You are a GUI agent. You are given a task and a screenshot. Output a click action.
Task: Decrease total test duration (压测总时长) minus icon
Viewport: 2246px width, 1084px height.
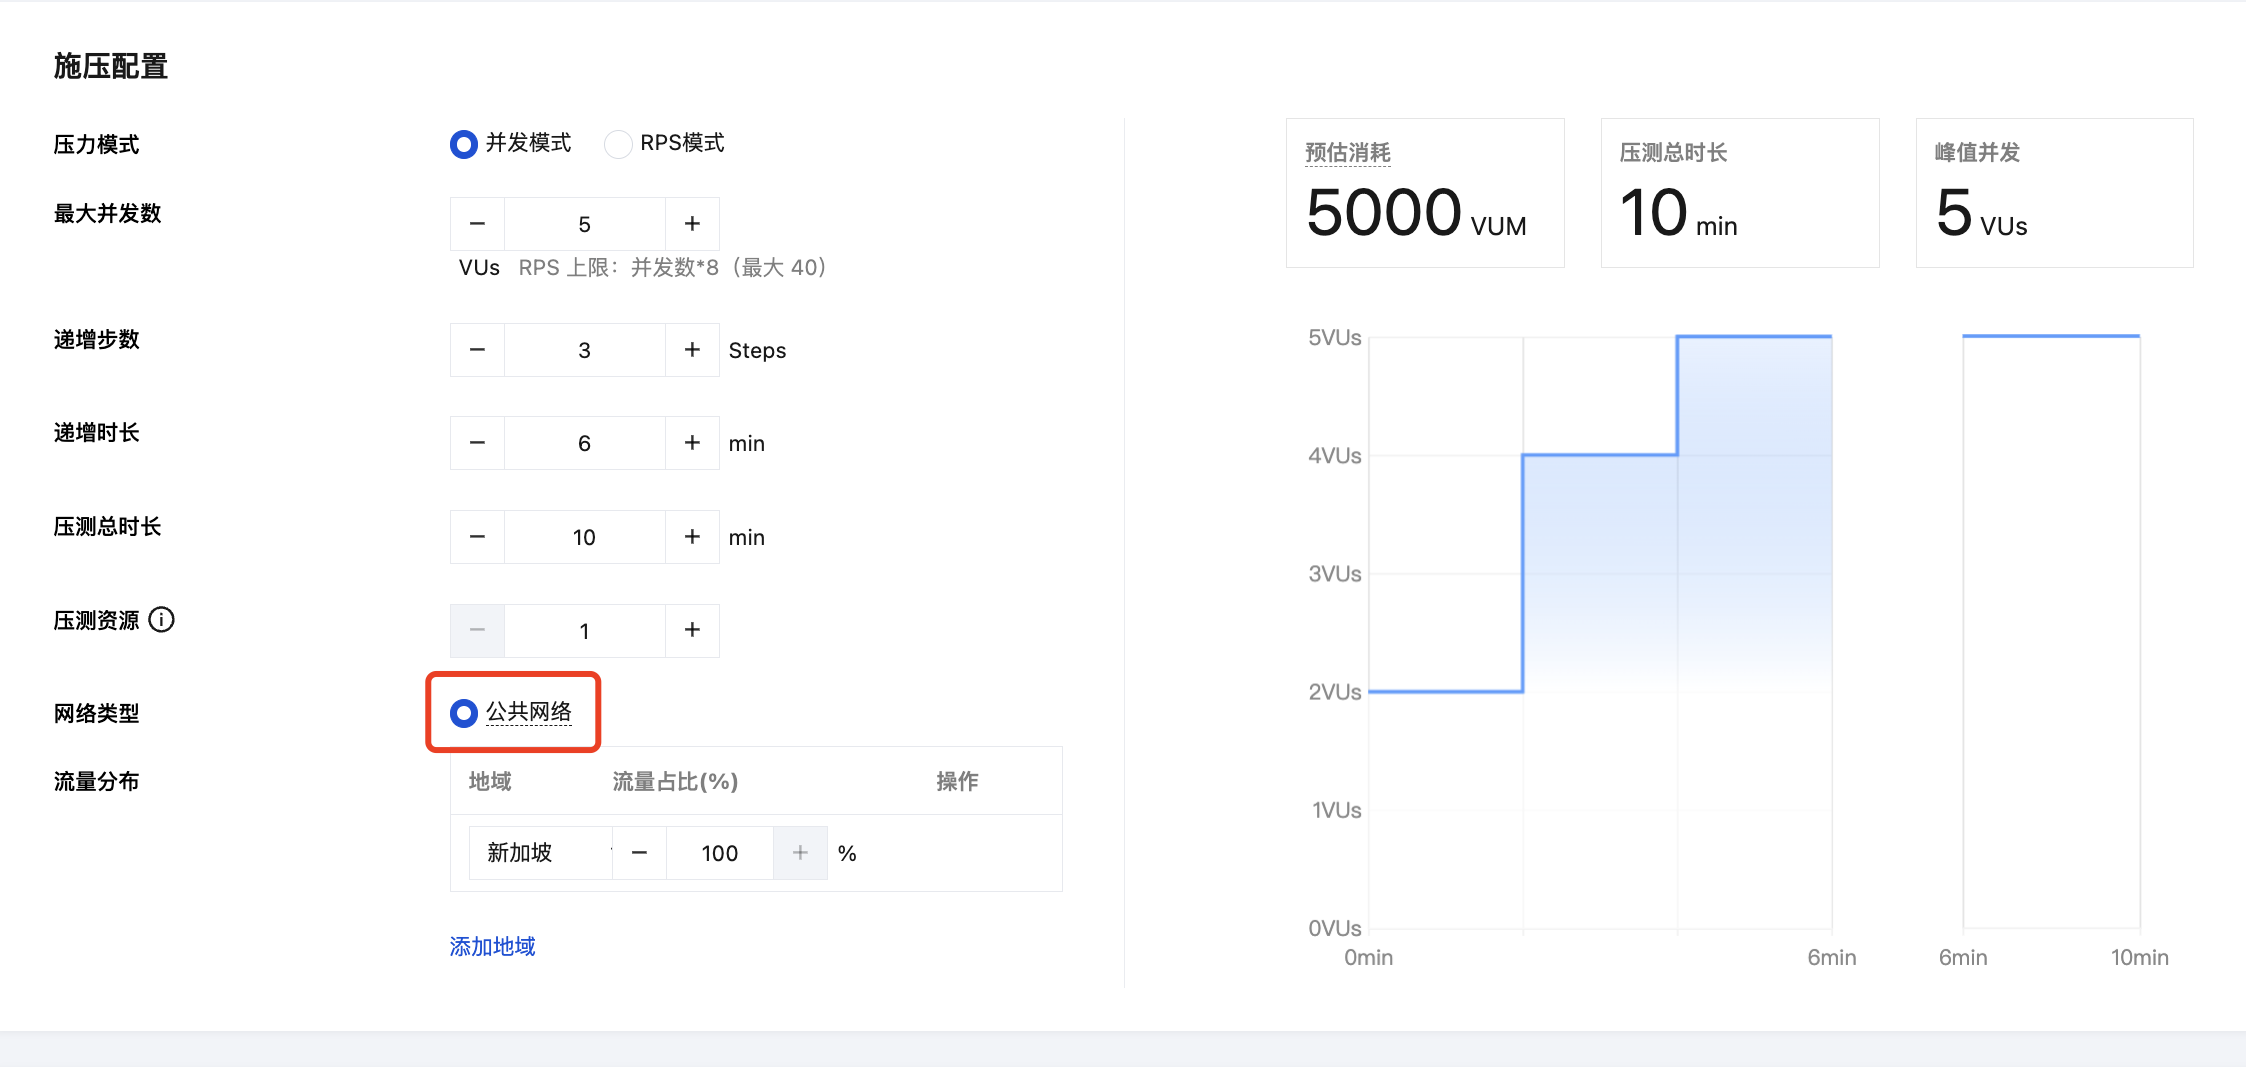click(477, 537)
